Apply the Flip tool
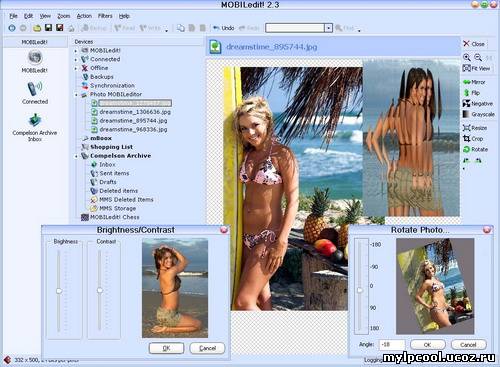This screenshot has height=367, width=500. pyautogui.click(x=471, y=93)
